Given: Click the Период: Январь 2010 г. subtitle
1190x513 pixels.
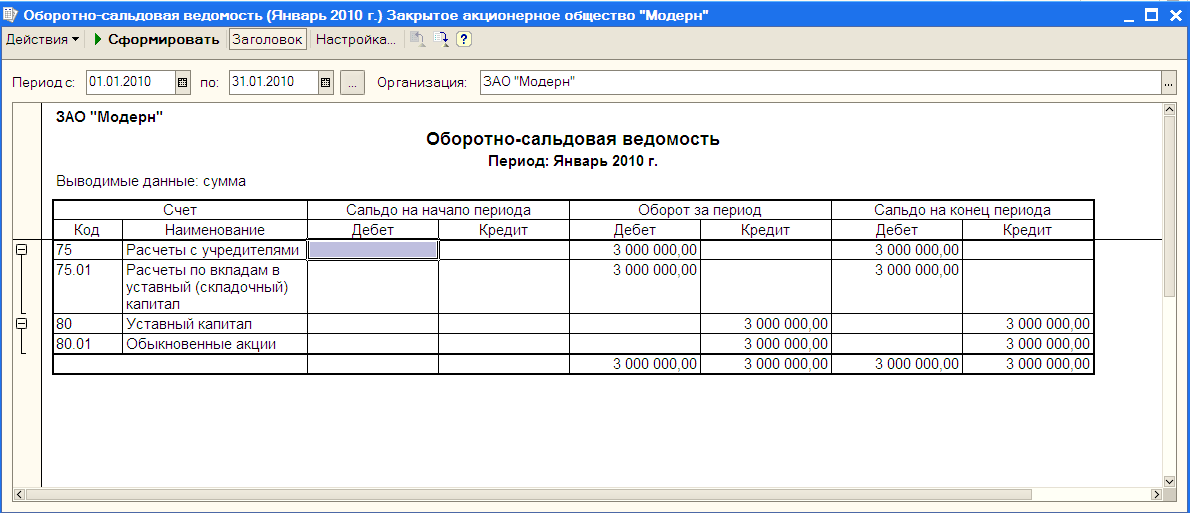Looking at the screenshot, I should (x=573, y=162).
